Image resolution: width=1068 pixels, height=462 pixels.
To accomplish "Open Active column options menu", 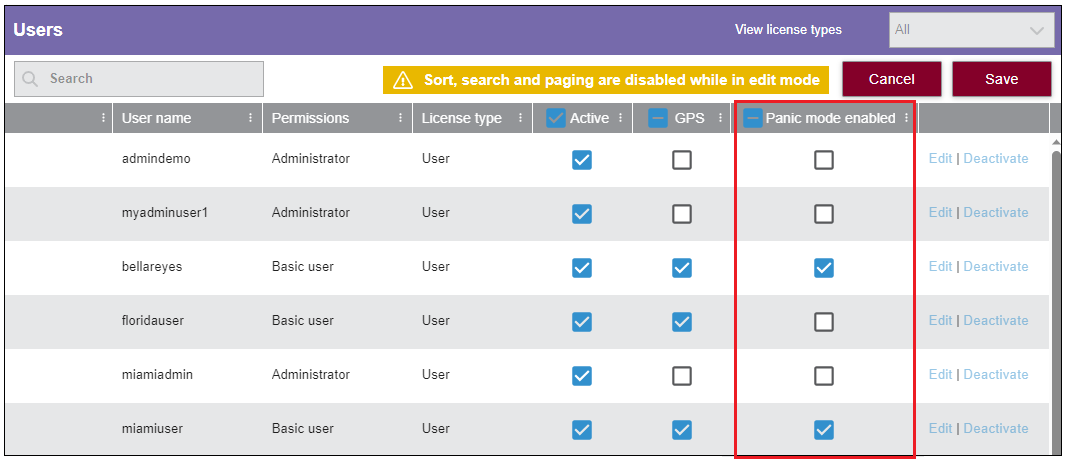I will [621, 118].
